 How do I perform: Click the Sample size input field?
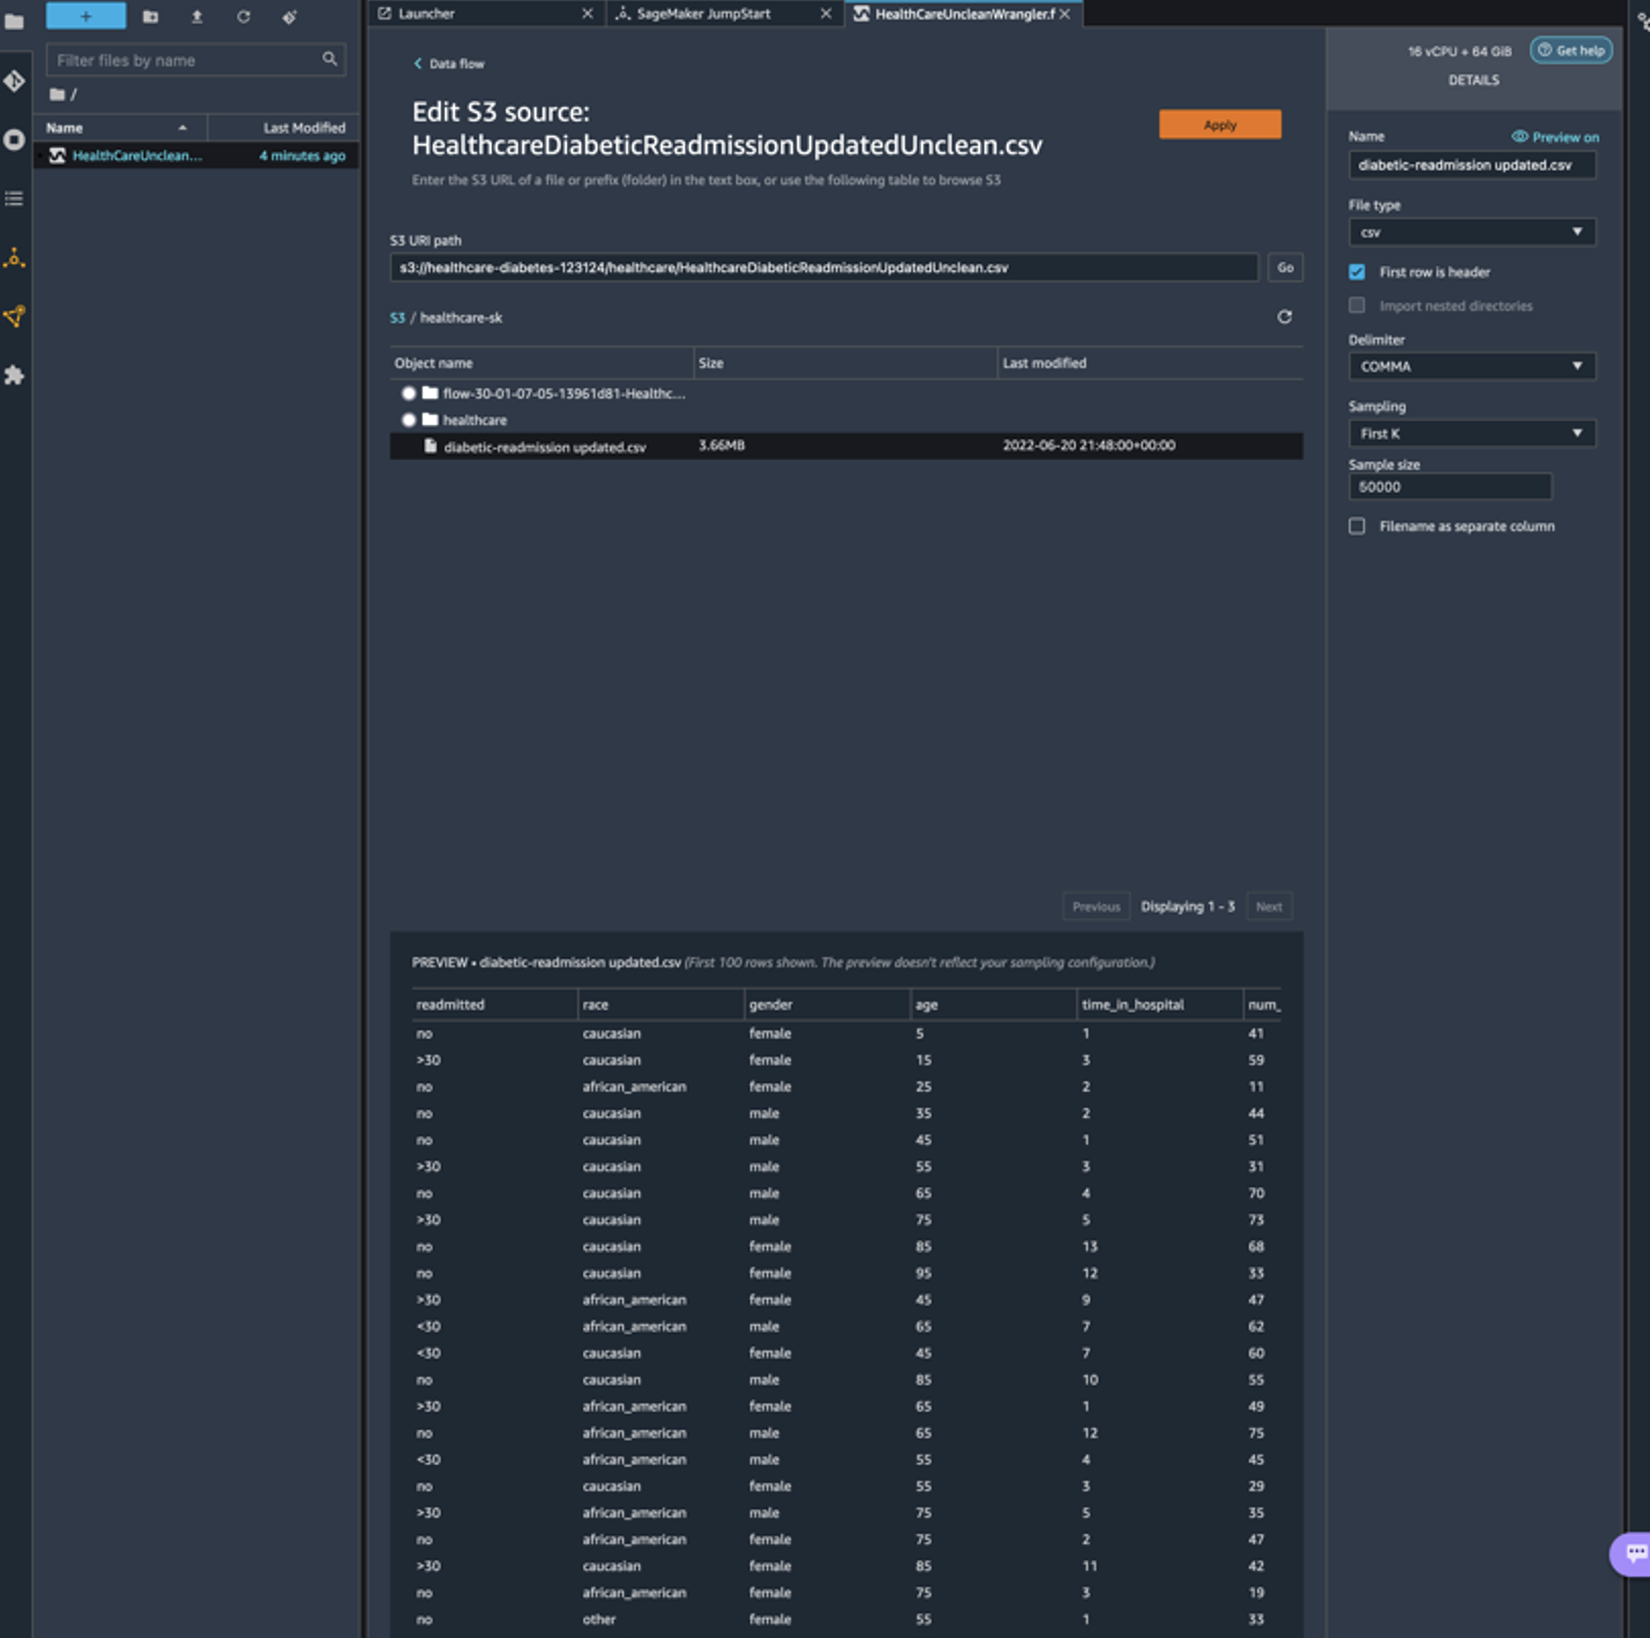tap(1449, 487)
